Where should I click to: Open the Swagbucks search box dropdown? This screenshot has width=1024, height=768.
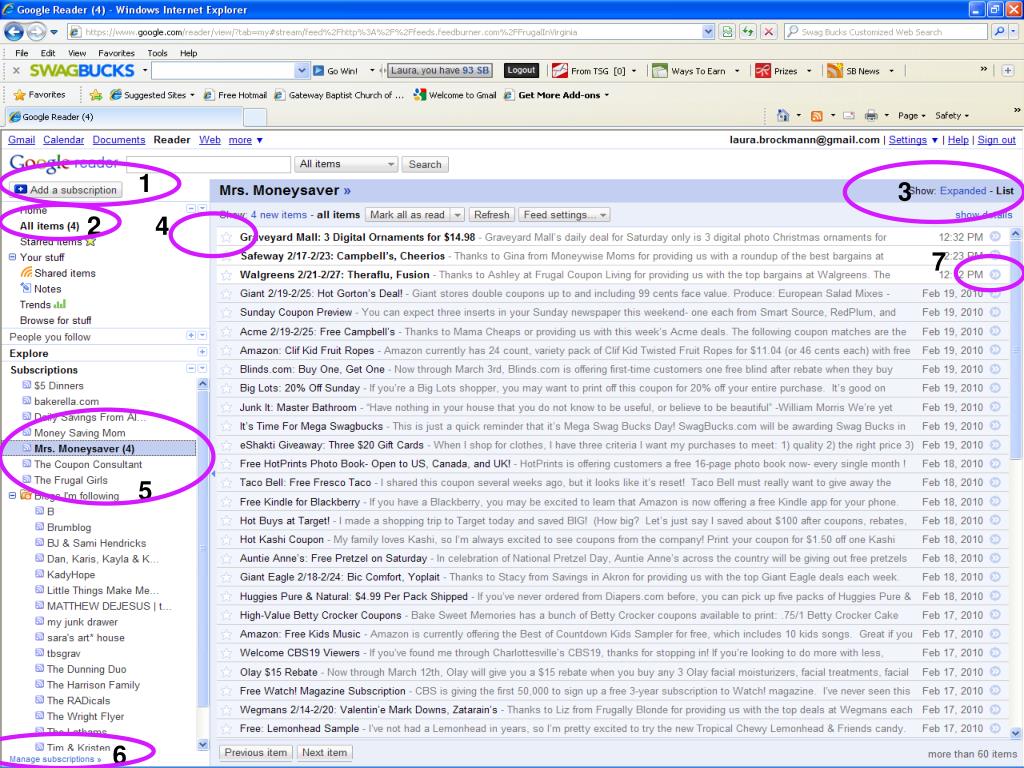click(x=301, y=71)
